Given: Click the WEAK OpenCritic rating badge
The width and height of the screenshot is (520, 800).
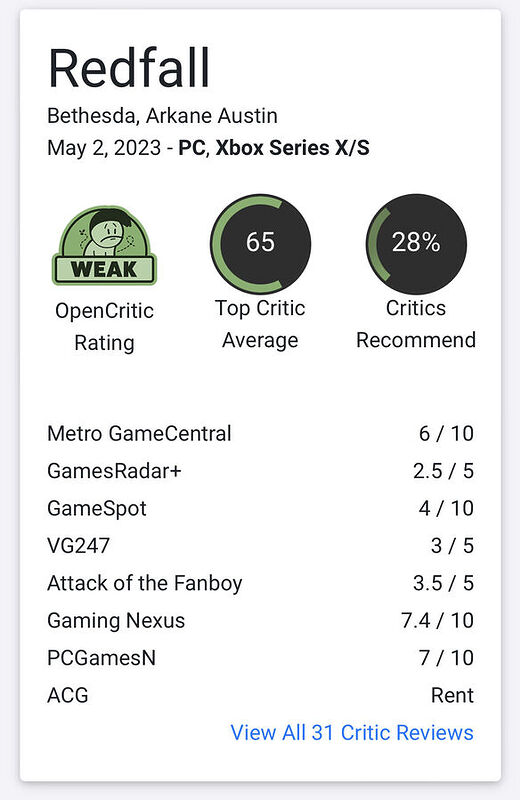Looking at the screenshot, I should [104, 245].
